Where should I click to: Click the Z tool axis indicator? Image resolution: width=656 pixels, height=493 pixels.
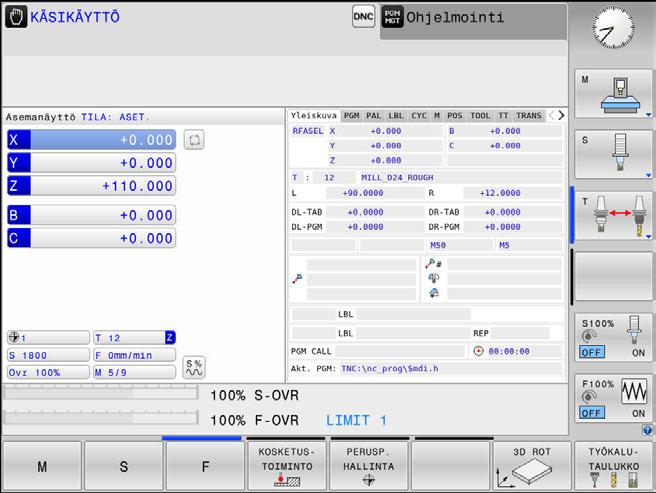pos(169,337)
